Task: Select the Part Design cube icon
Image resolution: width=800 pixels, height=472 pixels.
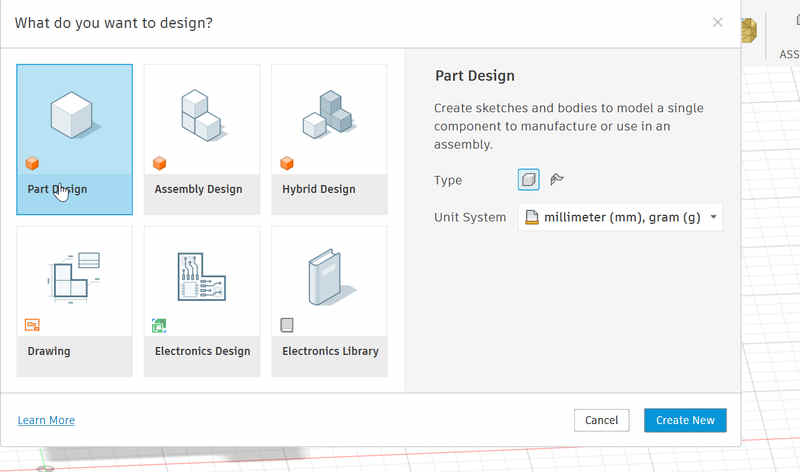Action: tap(74, 113)
